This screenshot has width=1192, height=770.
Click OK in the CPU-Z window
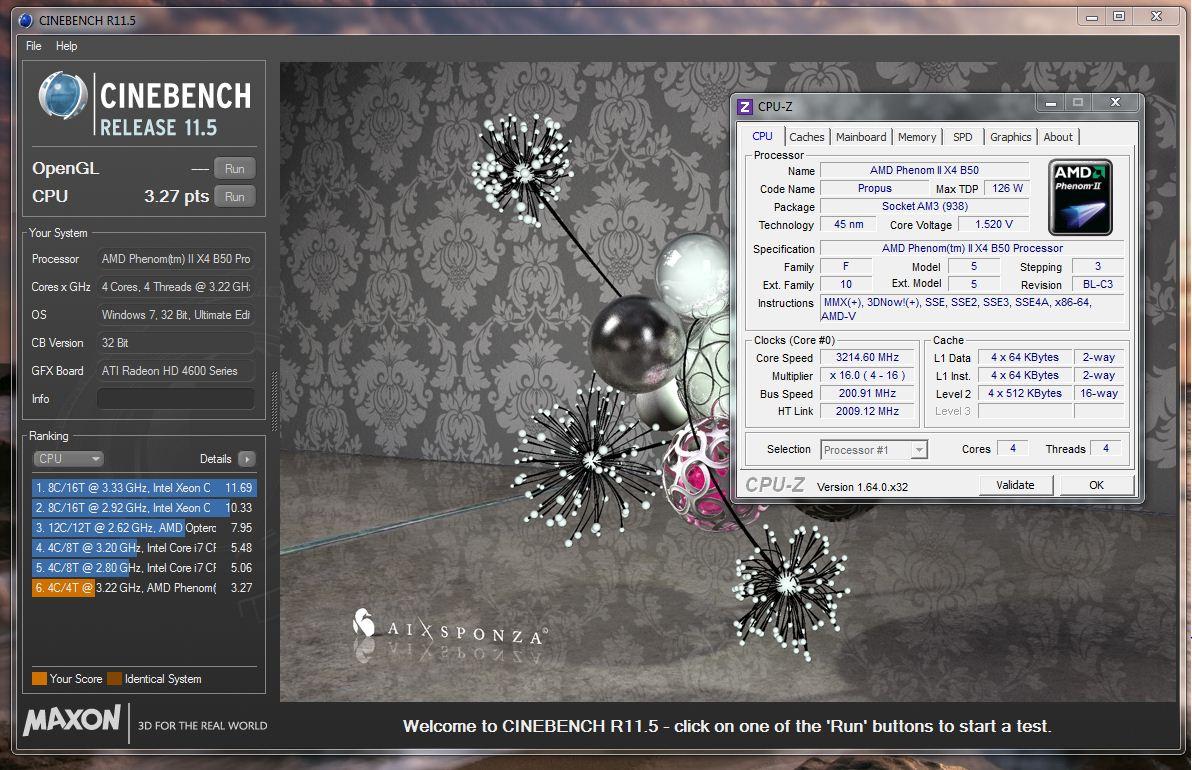pos(1096,485)
